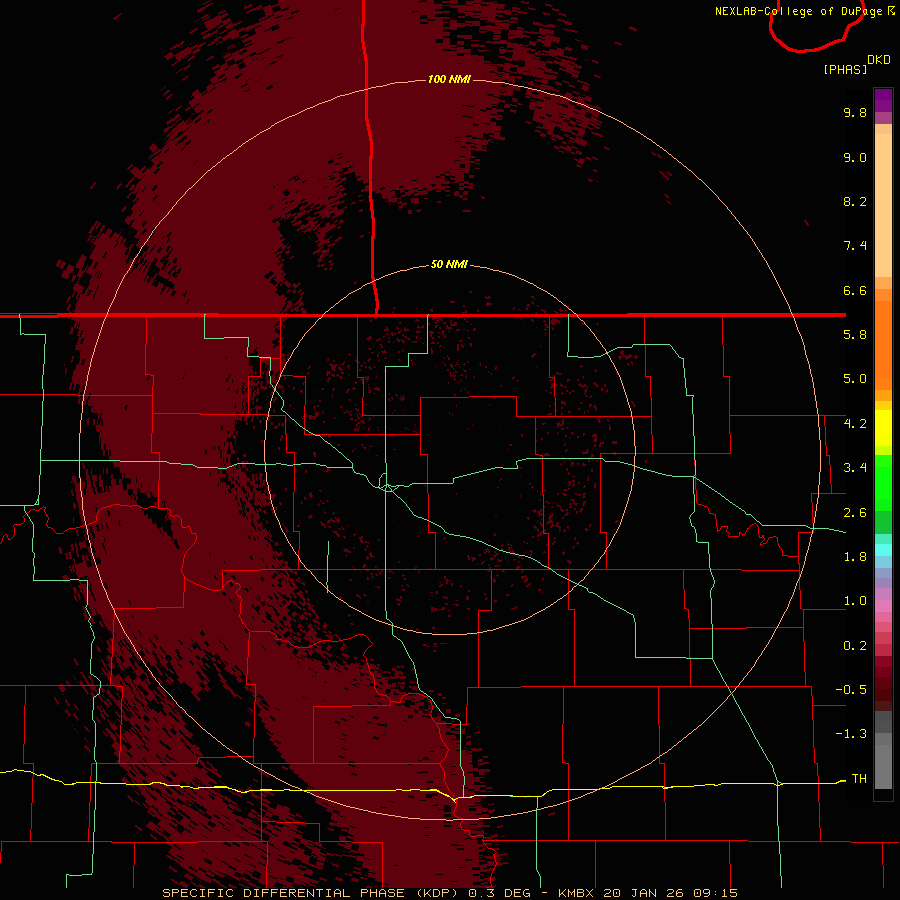Click the 2.6 legend value
Screen dimensions: 900x900
click(x=855, y=513)
